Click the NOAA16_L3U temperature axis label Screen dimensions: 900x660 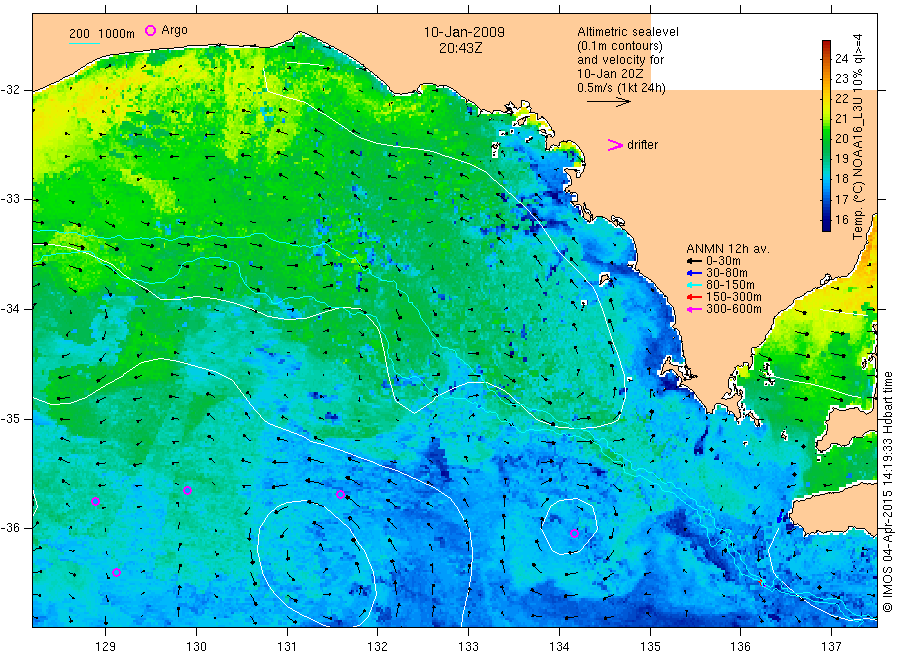858,137
